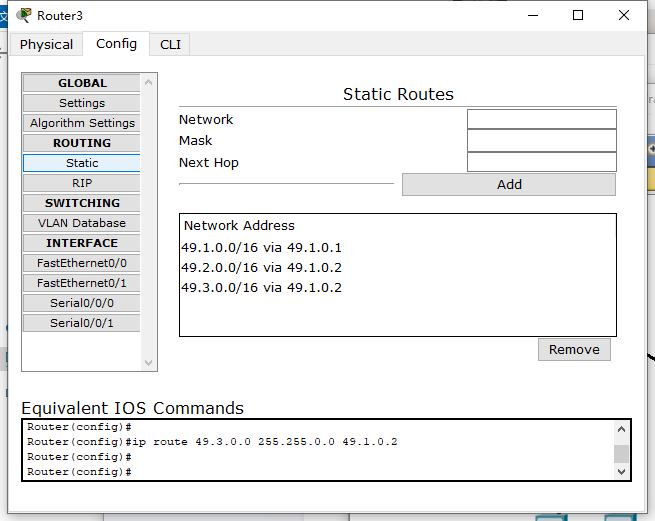Viewport: 655px width, 521px height.
Task: Open RIP routing configuration
Action: [82, 183]
